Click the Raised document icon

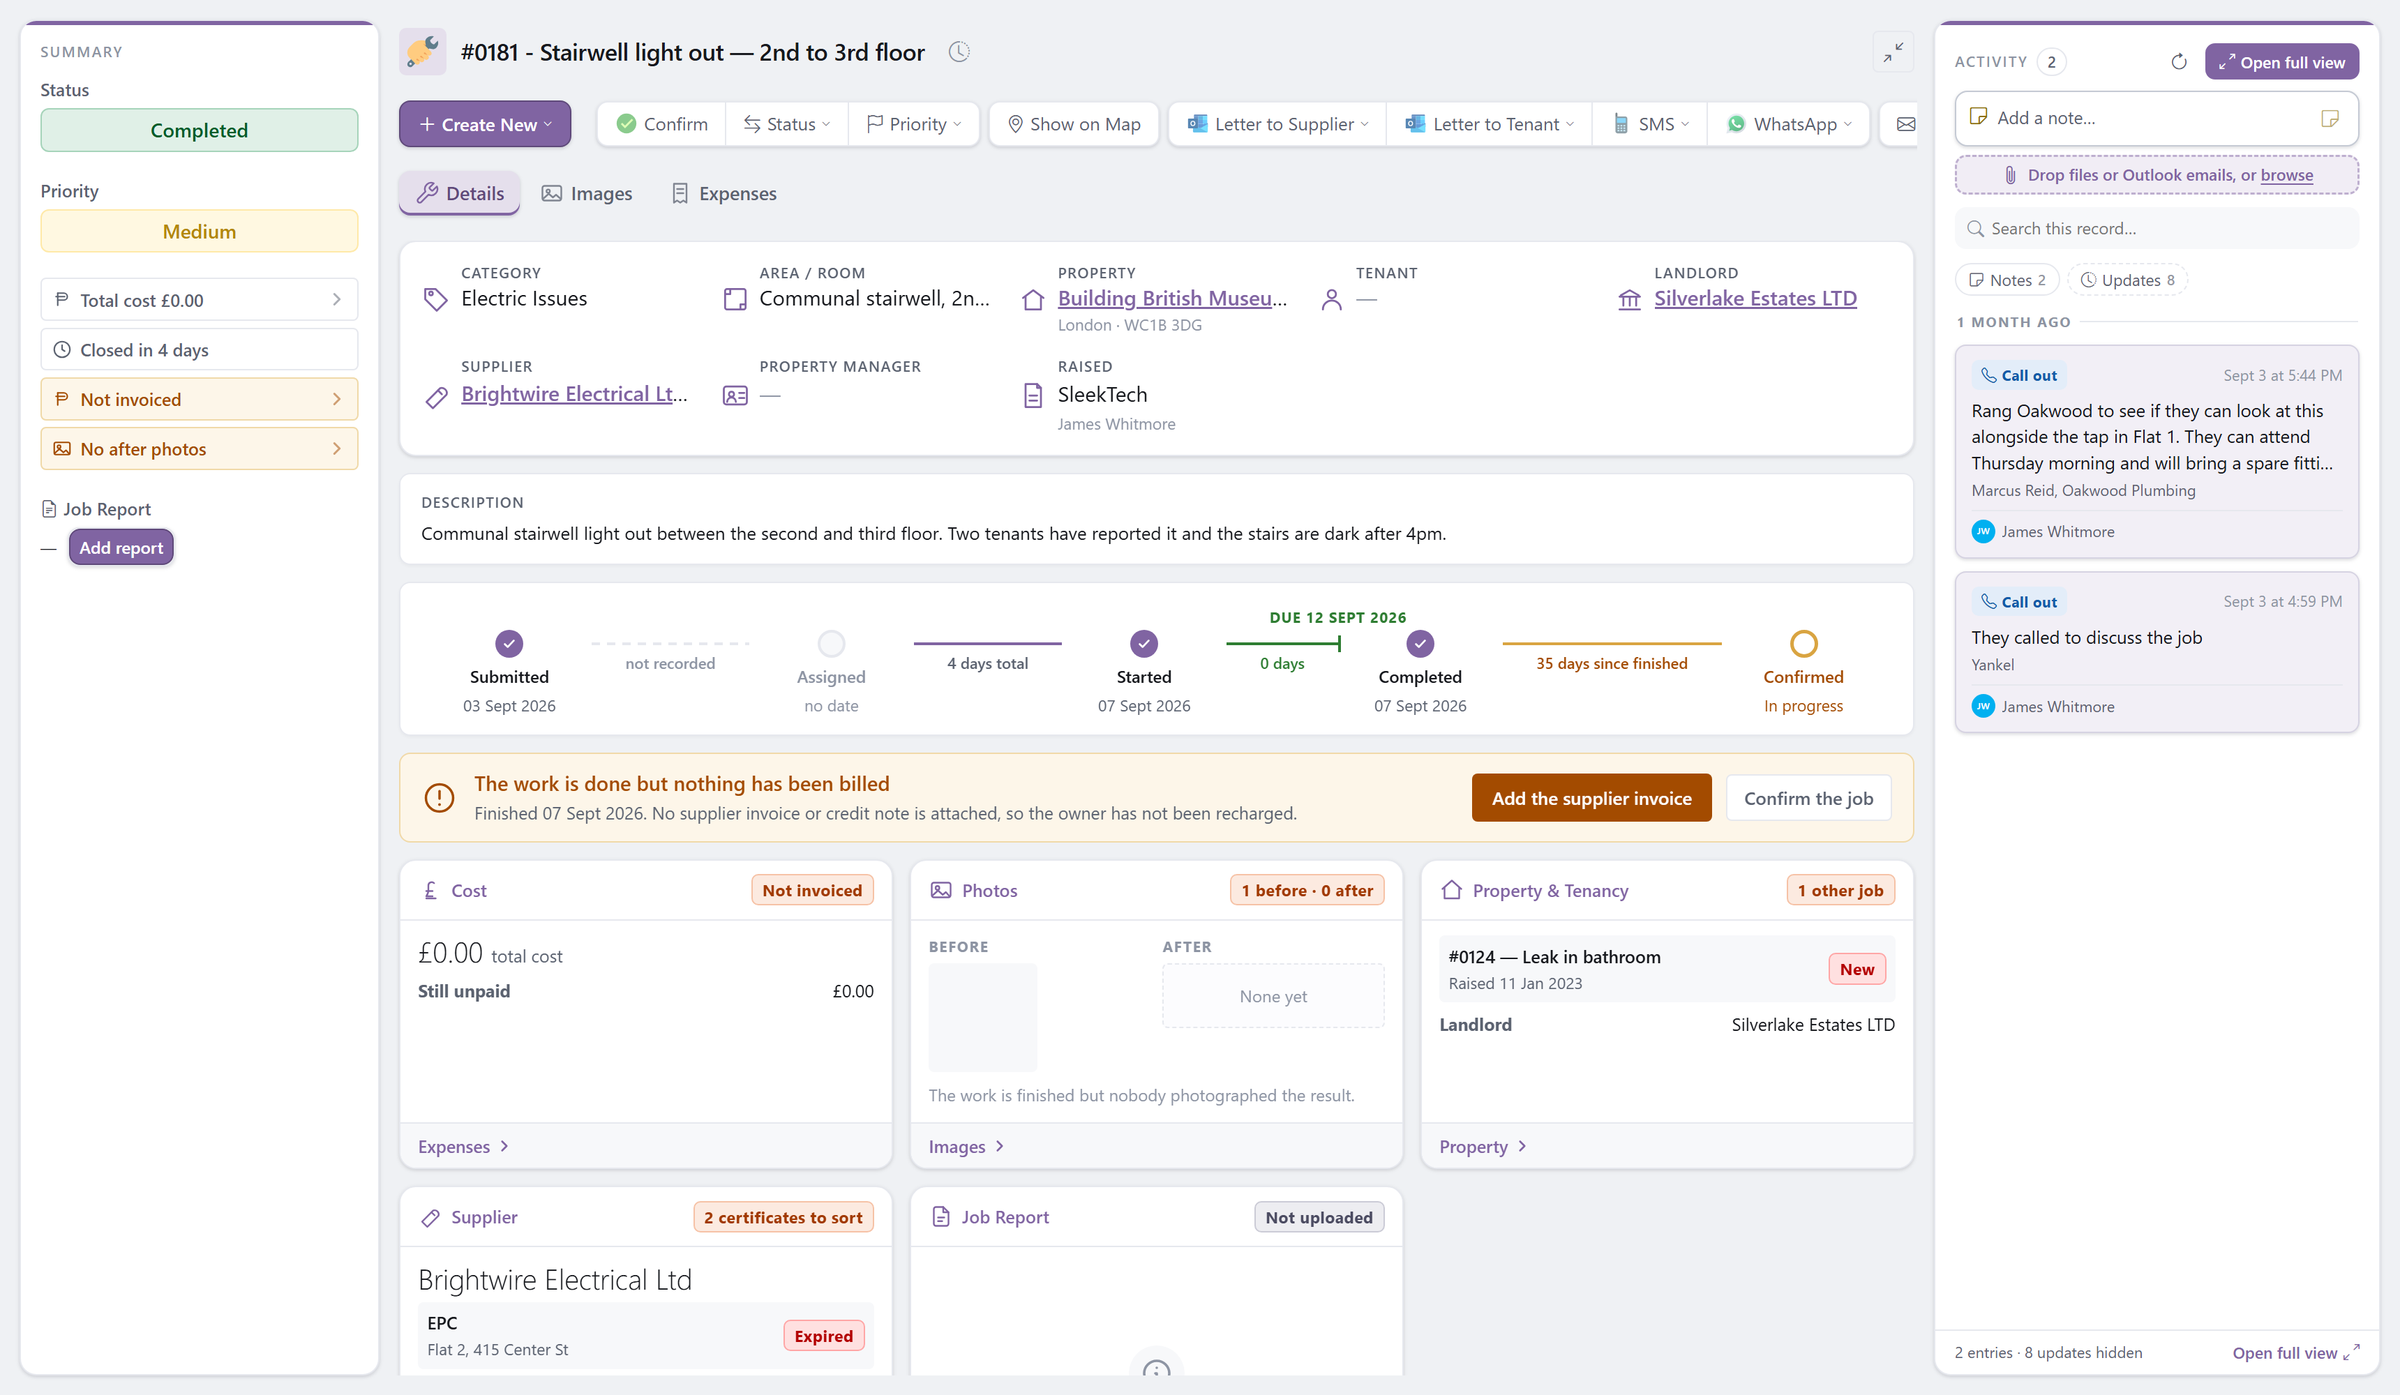click(1033, 396)
